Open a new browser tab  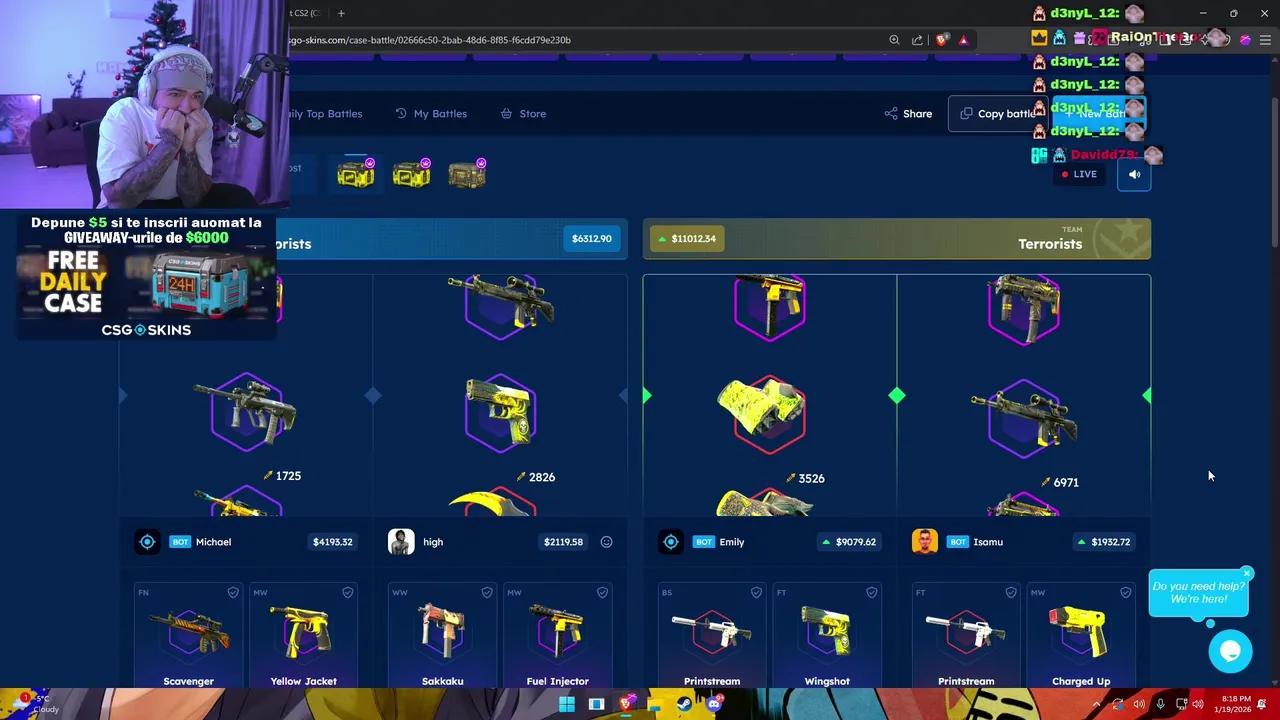[x=341, y=13]
